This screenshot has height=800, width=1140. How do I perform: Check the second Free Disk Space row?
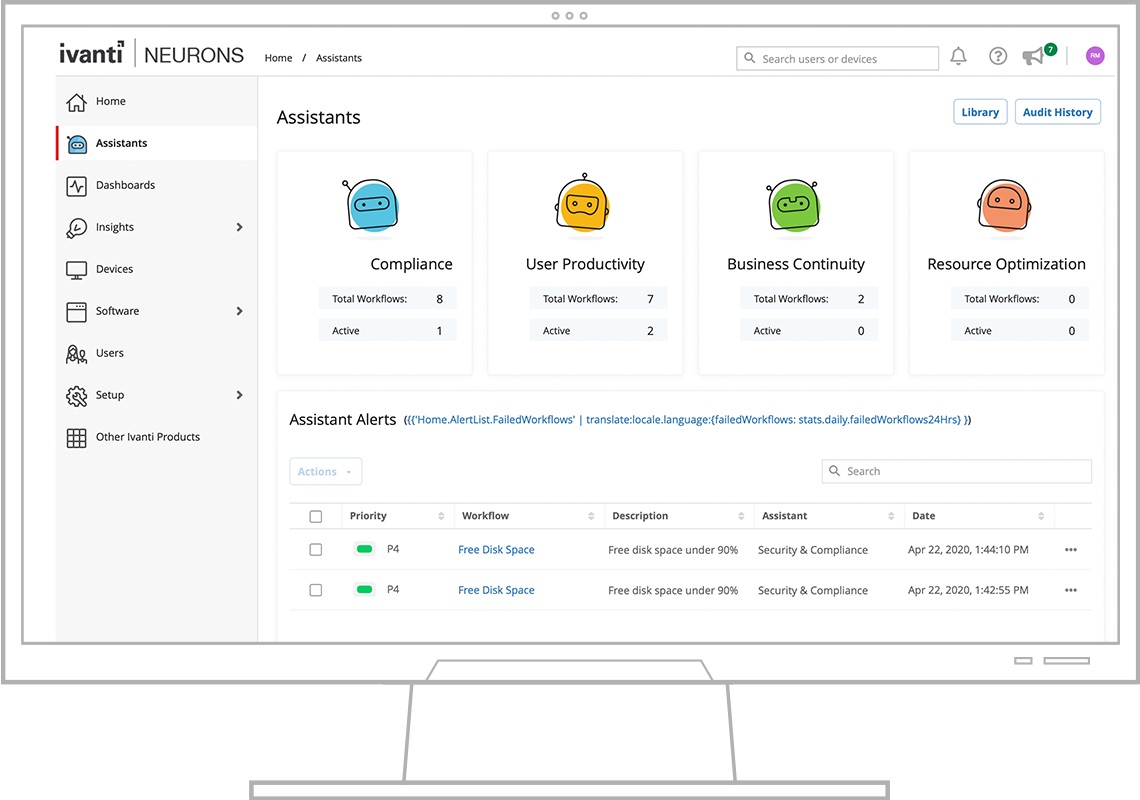(316, 591)
